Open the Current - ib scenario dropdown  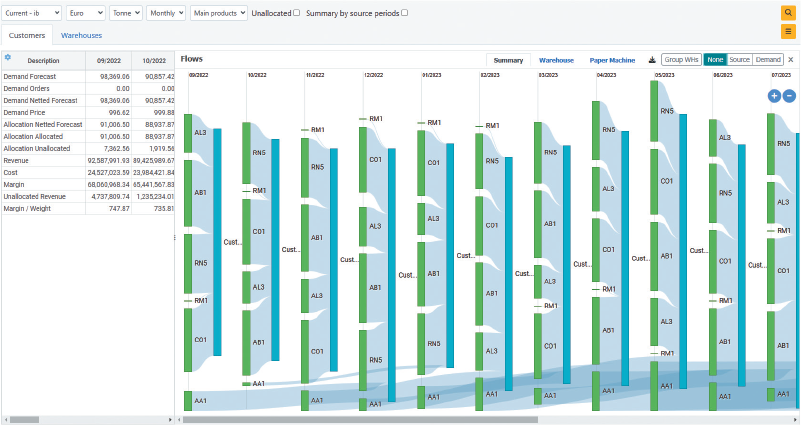[32, 13]
